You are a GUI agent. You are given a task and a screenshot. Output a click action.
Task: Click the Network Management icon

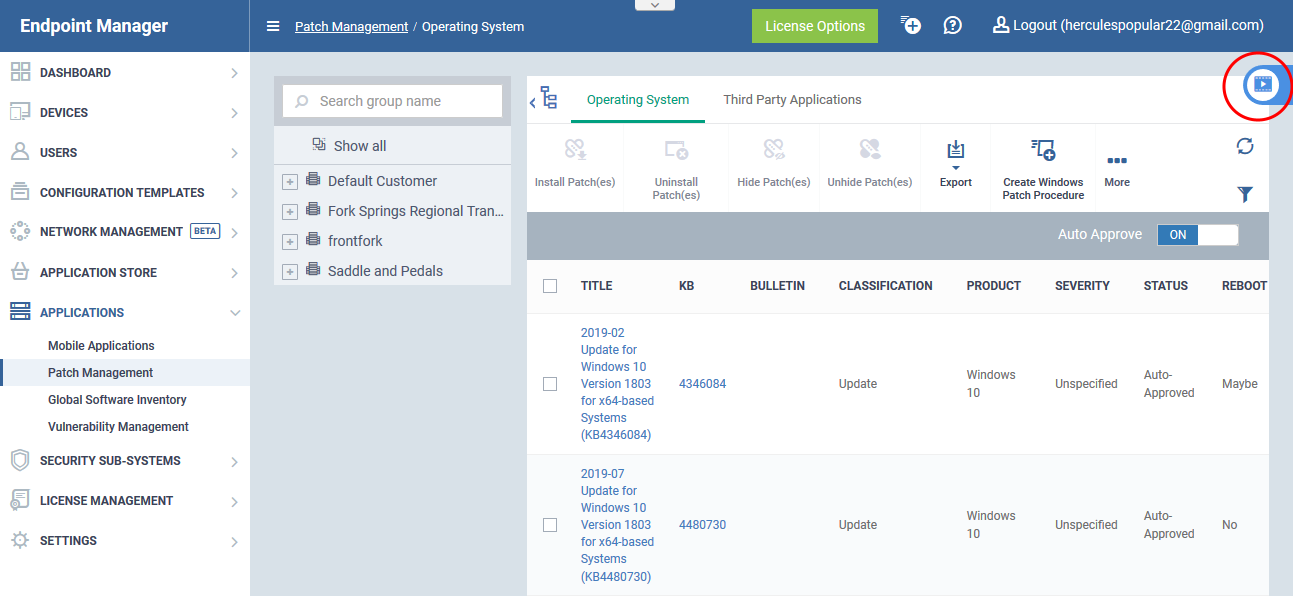click(20, 231)
